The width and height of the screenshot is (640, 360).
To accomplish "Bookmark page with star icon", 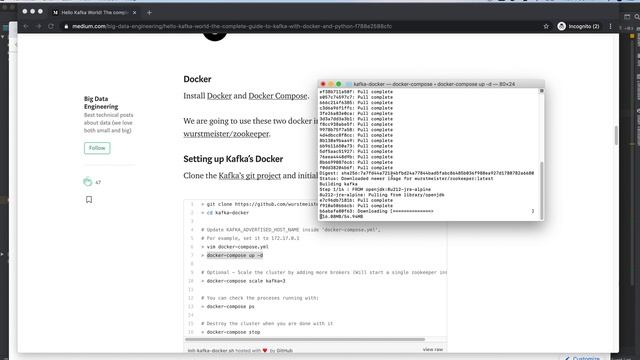I will tap(546, 26).
